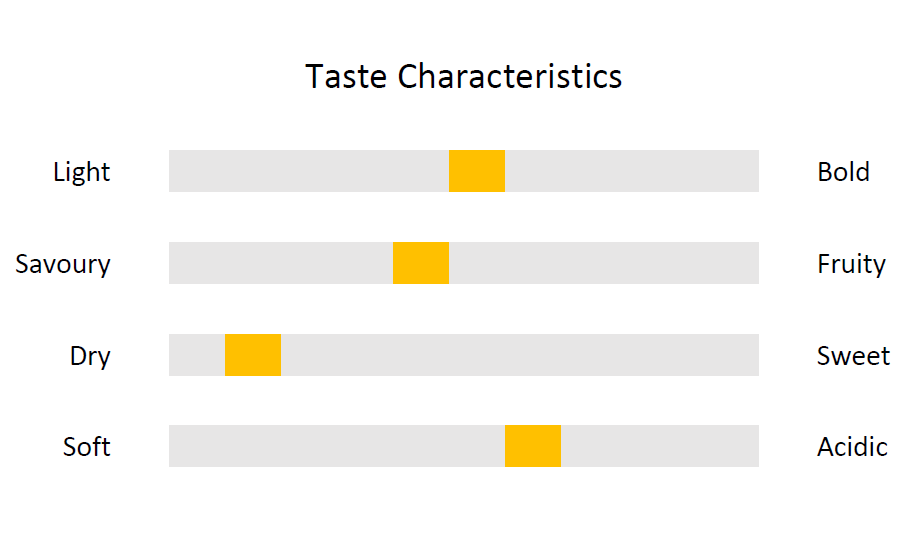Select the Bold label
Screen dimensions: 912x540
(843, 172)
